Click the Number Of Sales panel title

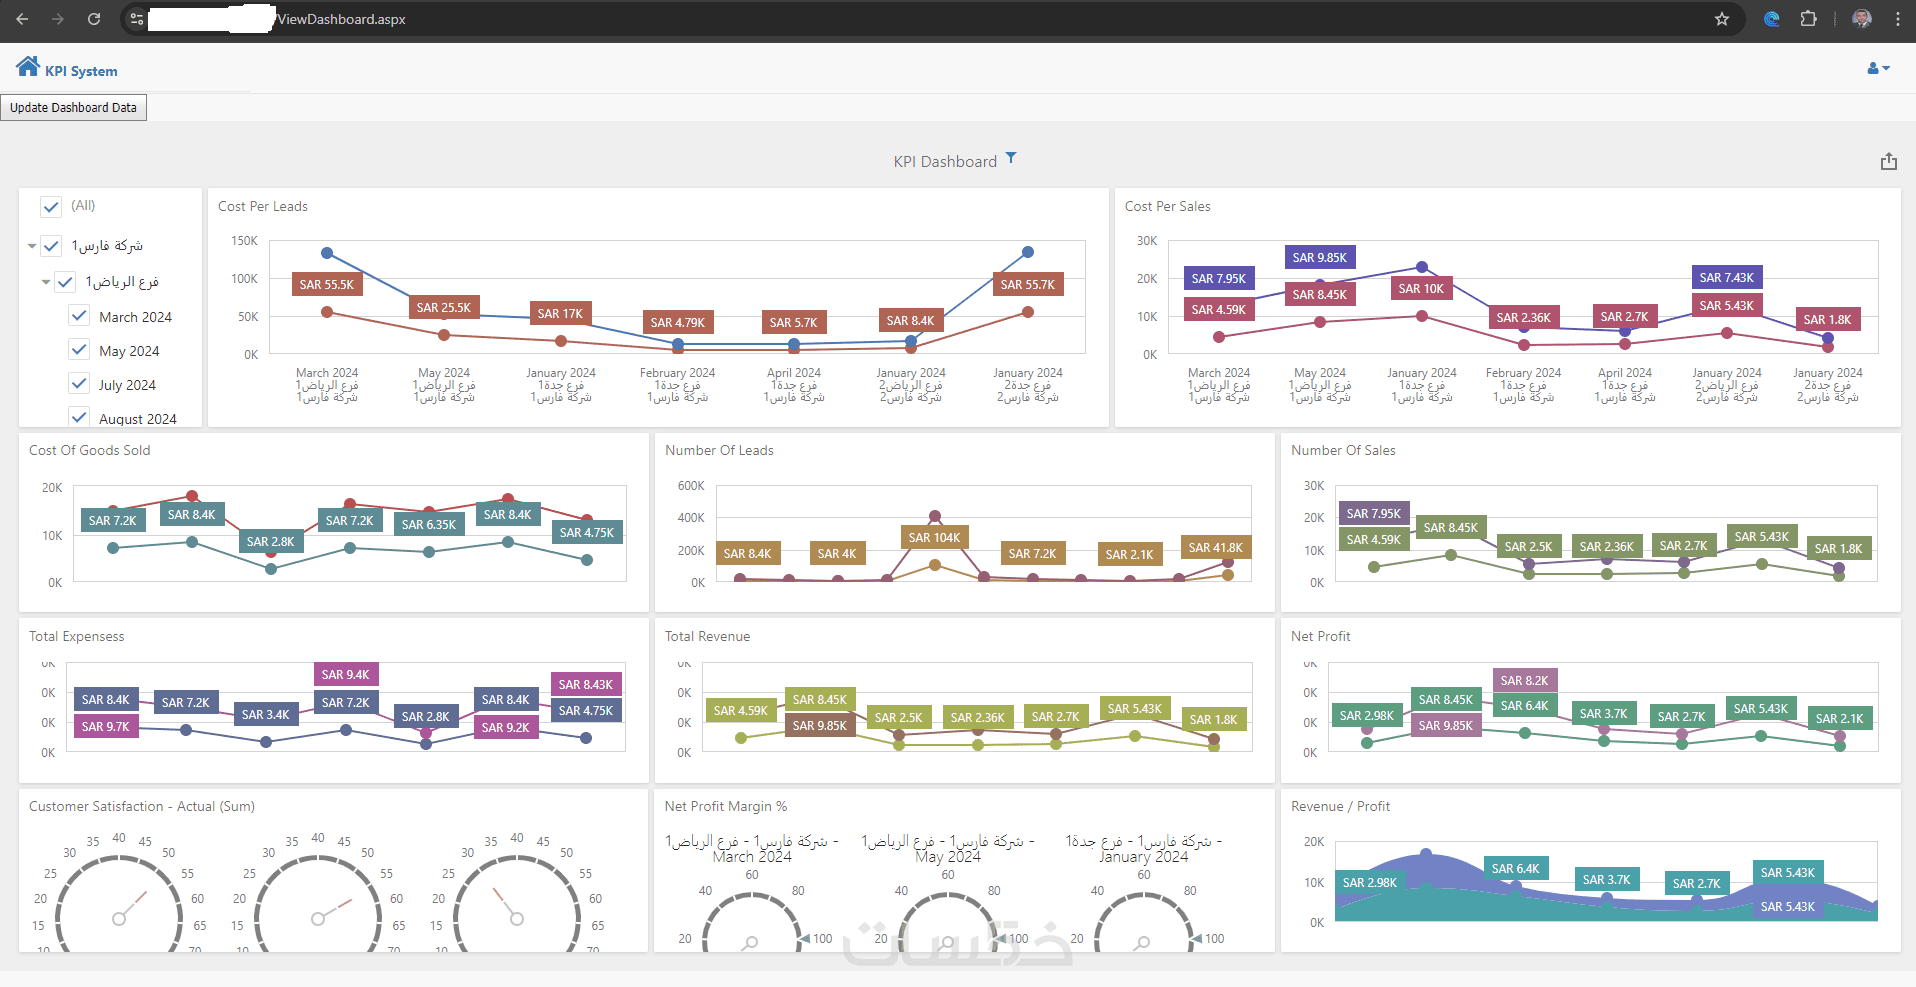(x=1343, y=450)
